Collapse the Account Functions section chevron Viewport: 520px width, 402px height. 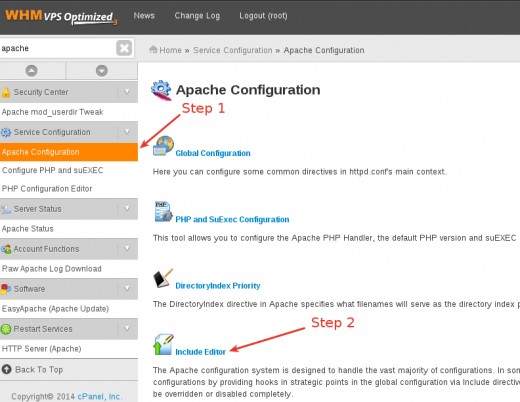pos(127,248)
